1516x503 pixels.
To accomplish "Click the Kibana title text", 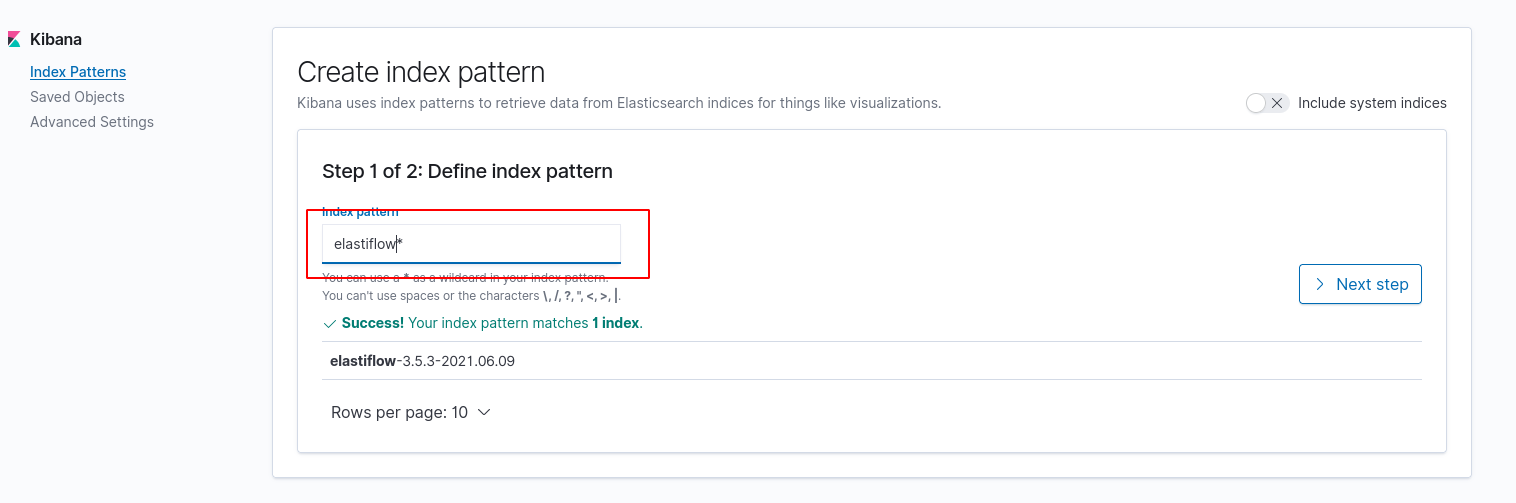I will (56, 40).
